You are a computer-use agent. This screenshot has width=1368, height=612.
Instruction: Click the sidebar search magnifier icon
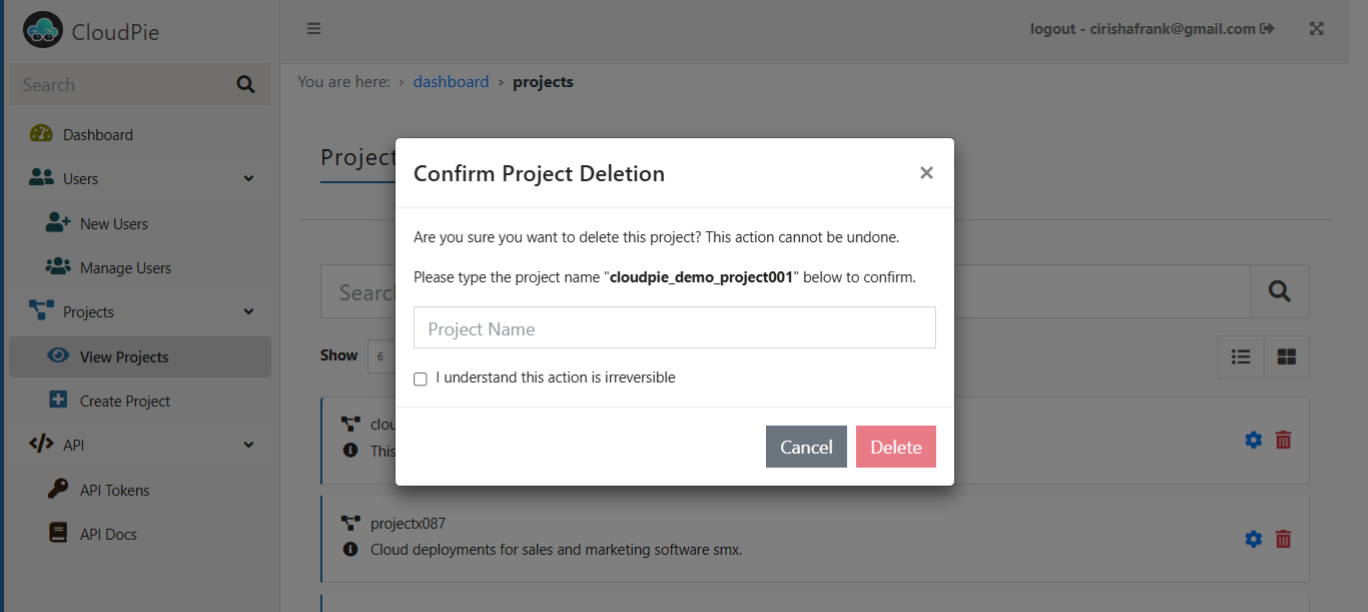tap(245, 85)
